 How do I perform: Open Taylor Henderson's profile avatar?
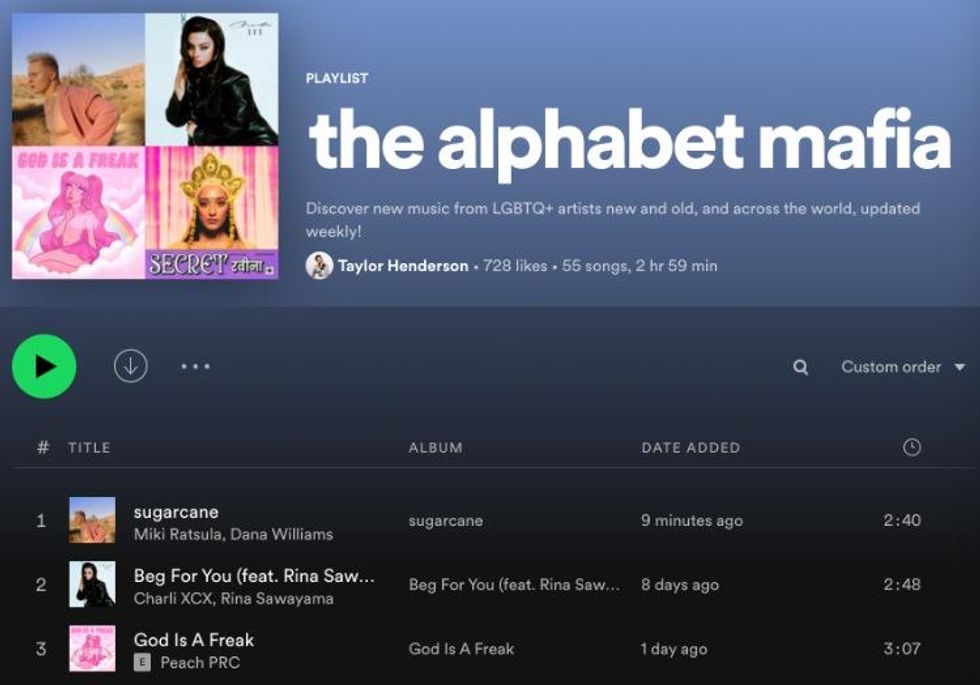tap(319, 266)
